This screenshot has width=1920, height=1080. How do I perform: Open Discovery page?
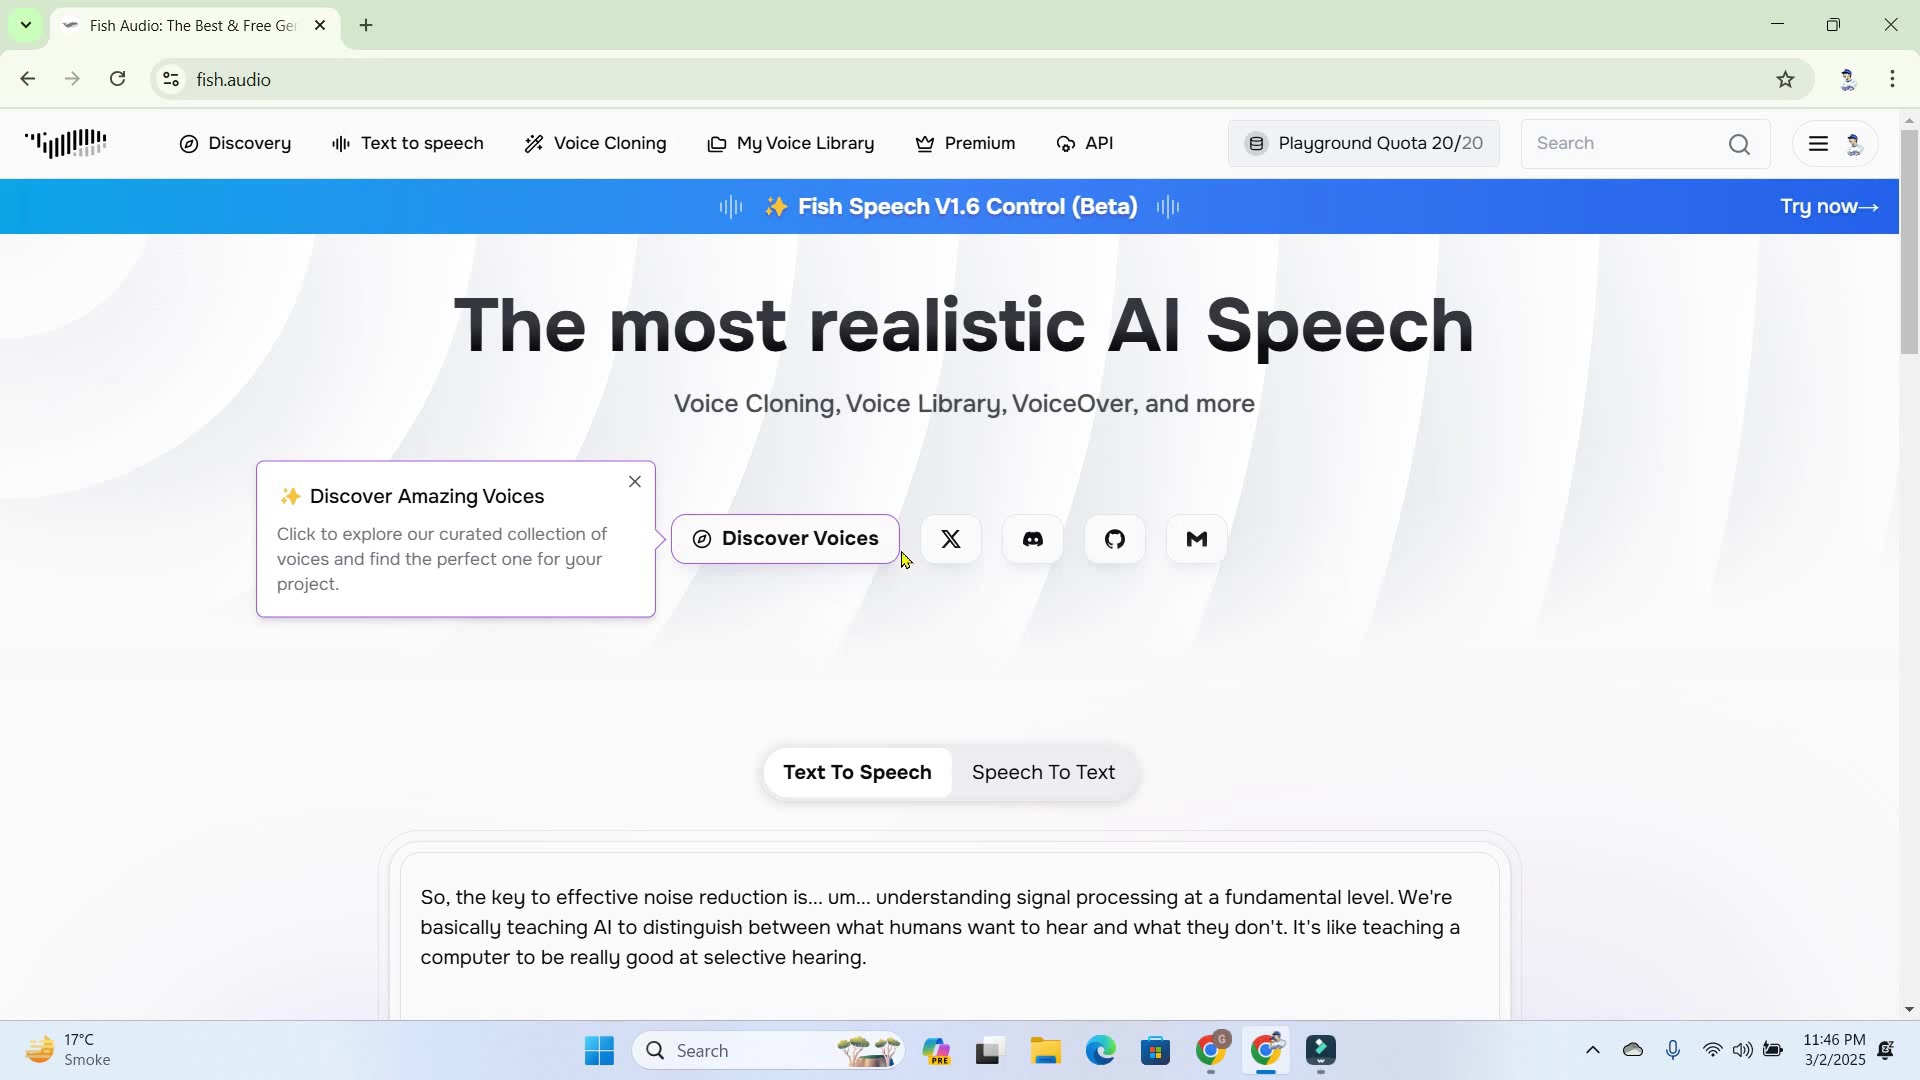236,144
